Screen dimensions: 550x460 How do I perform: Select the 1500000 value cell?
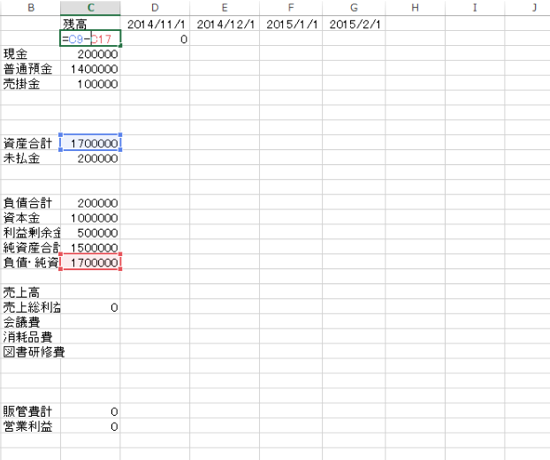[90, 247]
